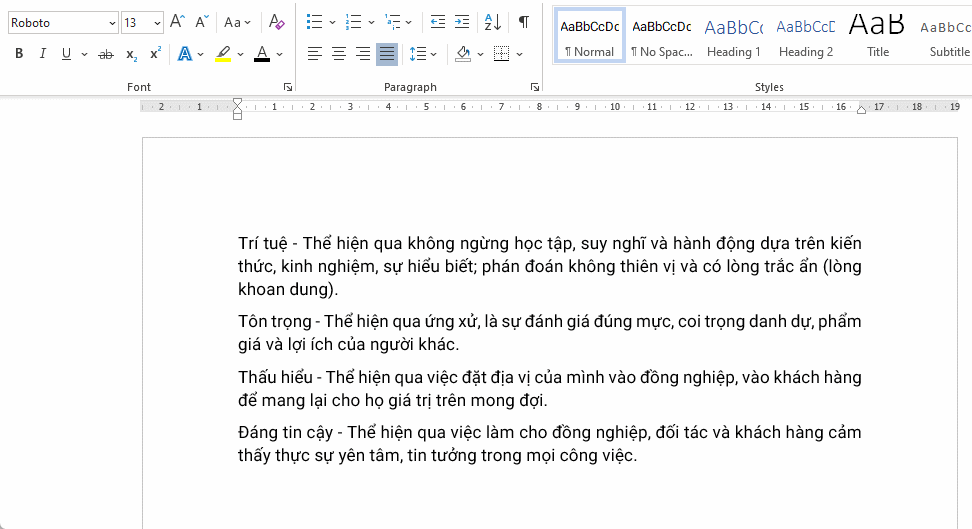The width and height of the screenshot is (972, 529).
Task: Increase paragraph indent
Action: pos(462,22)
